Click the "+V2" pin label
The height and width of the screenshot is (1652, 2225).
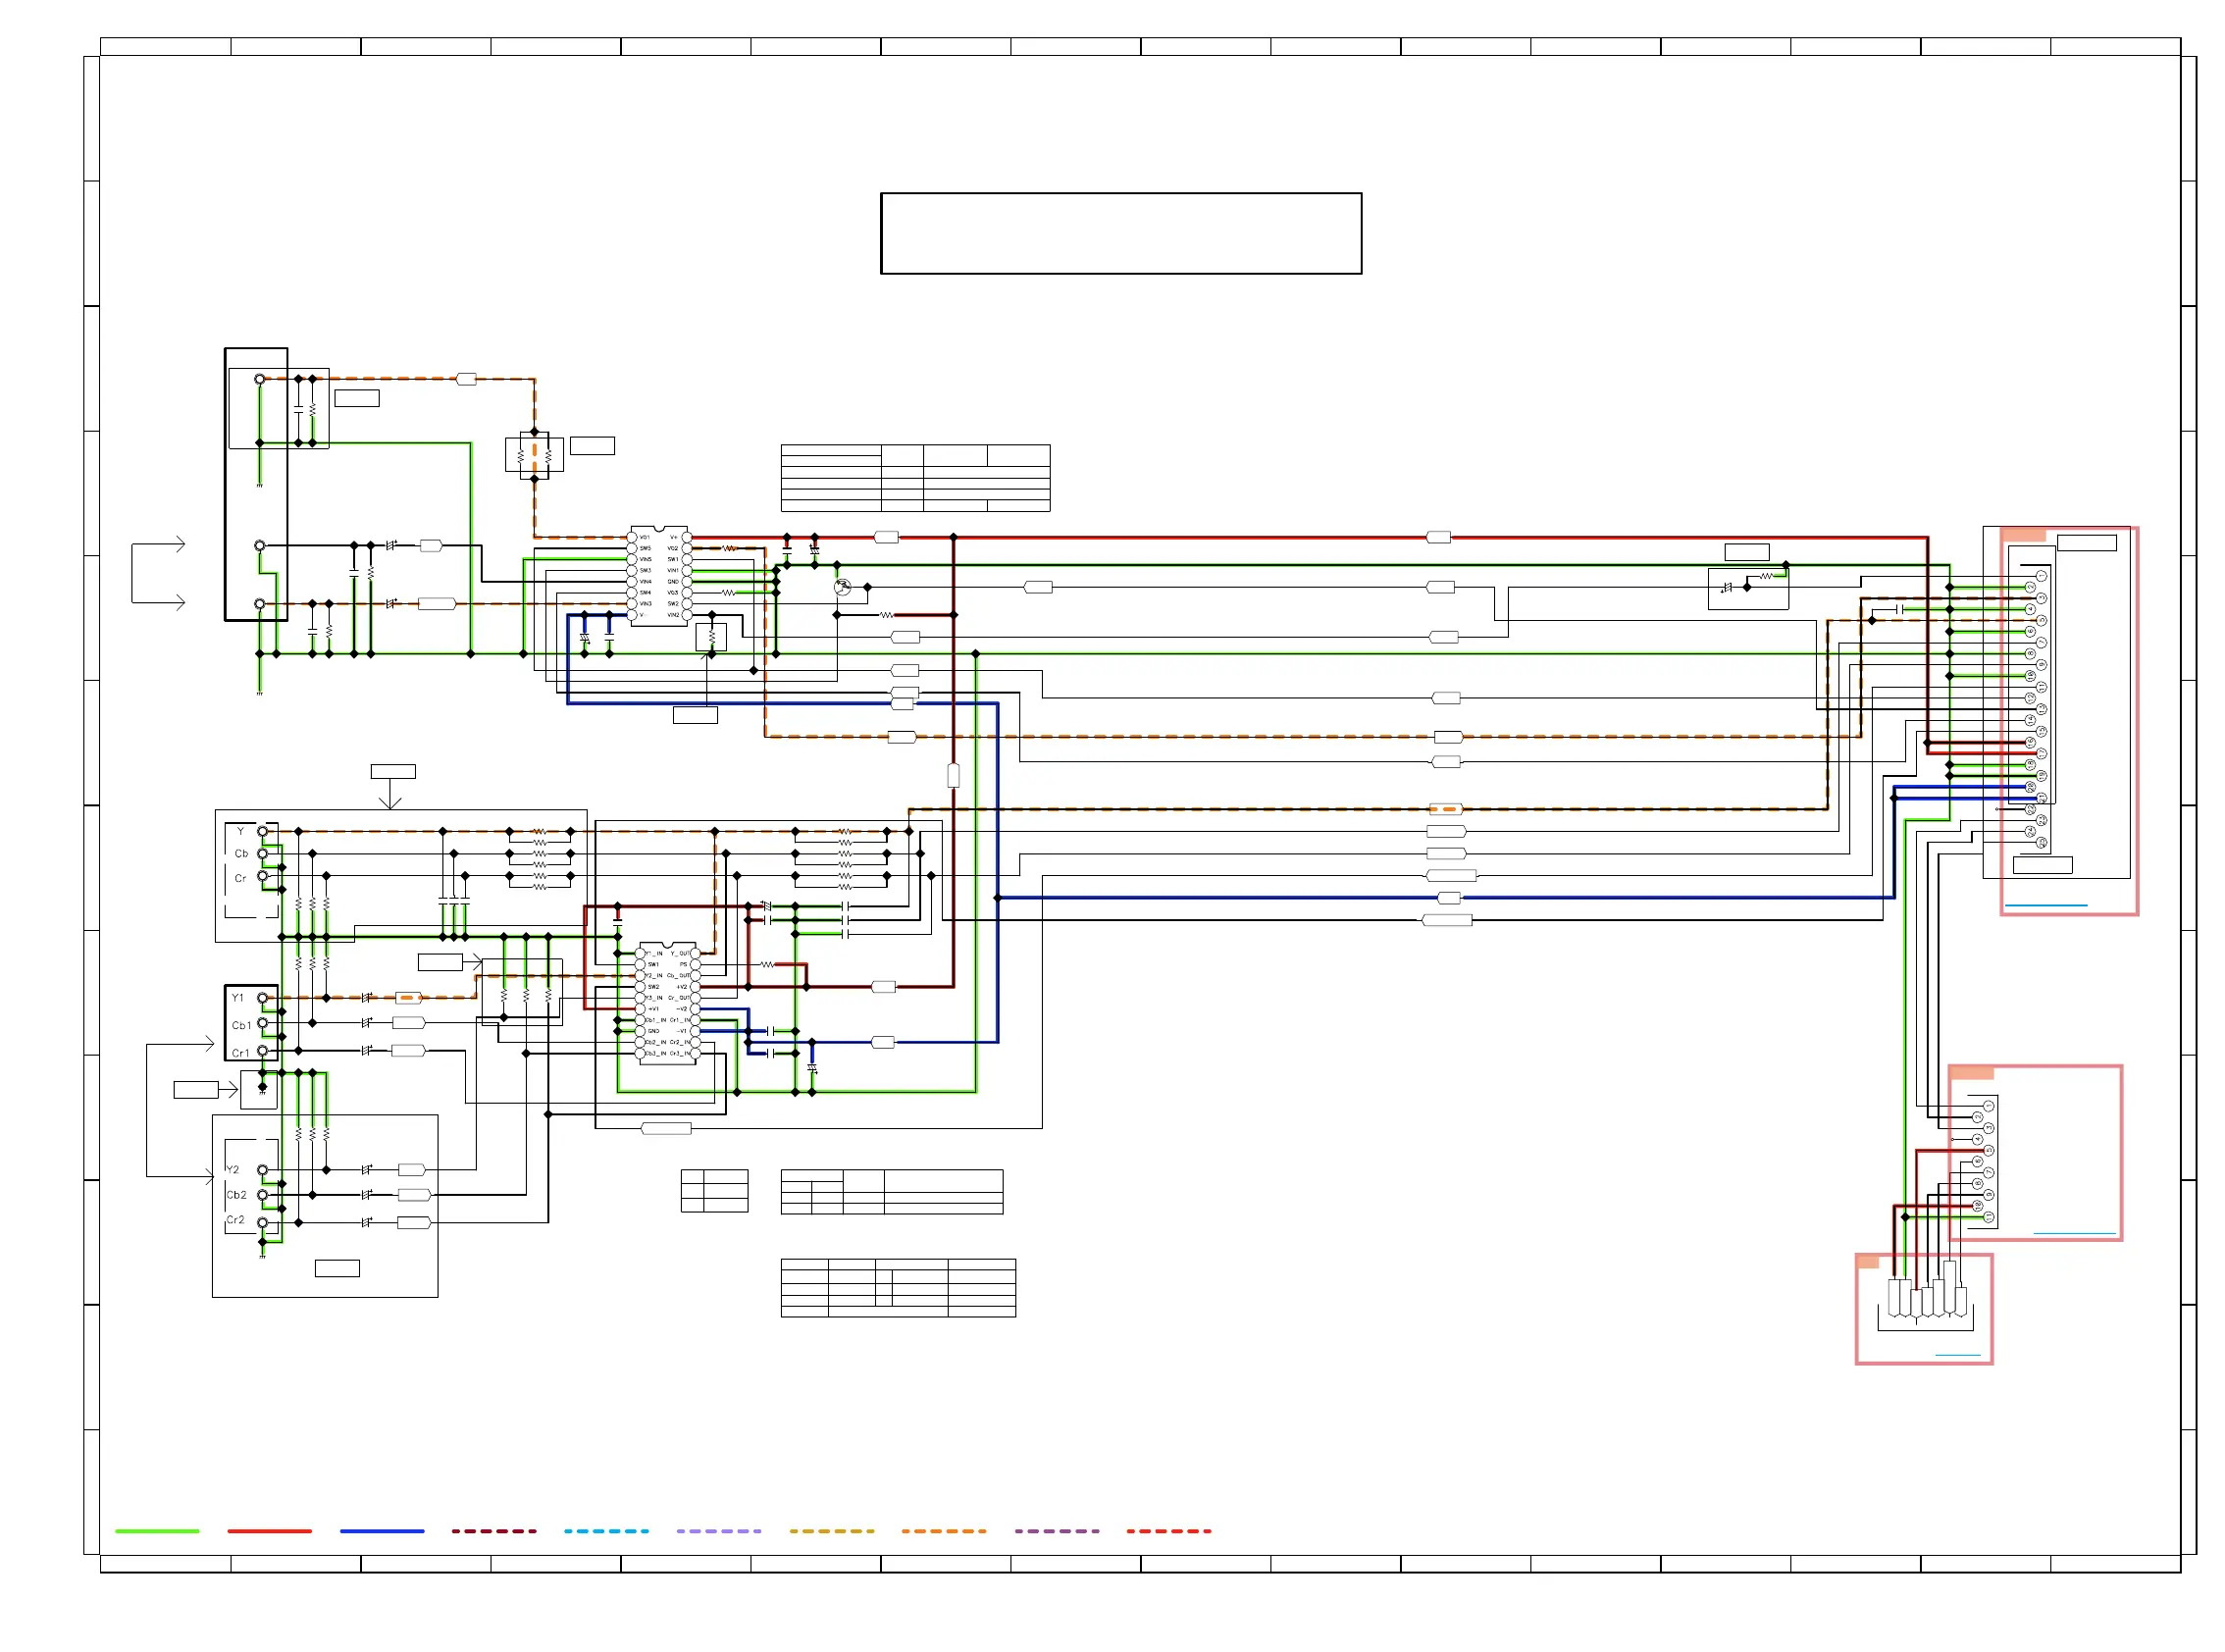coord(682,987)
